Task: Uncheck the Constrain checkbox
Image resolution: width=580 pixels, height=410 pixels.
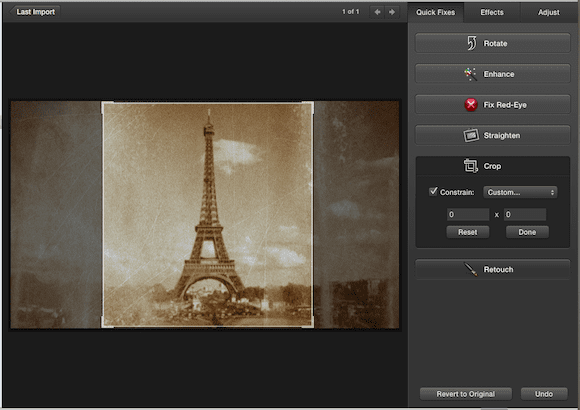Action: pyautogui.click(x=433, y=191)
